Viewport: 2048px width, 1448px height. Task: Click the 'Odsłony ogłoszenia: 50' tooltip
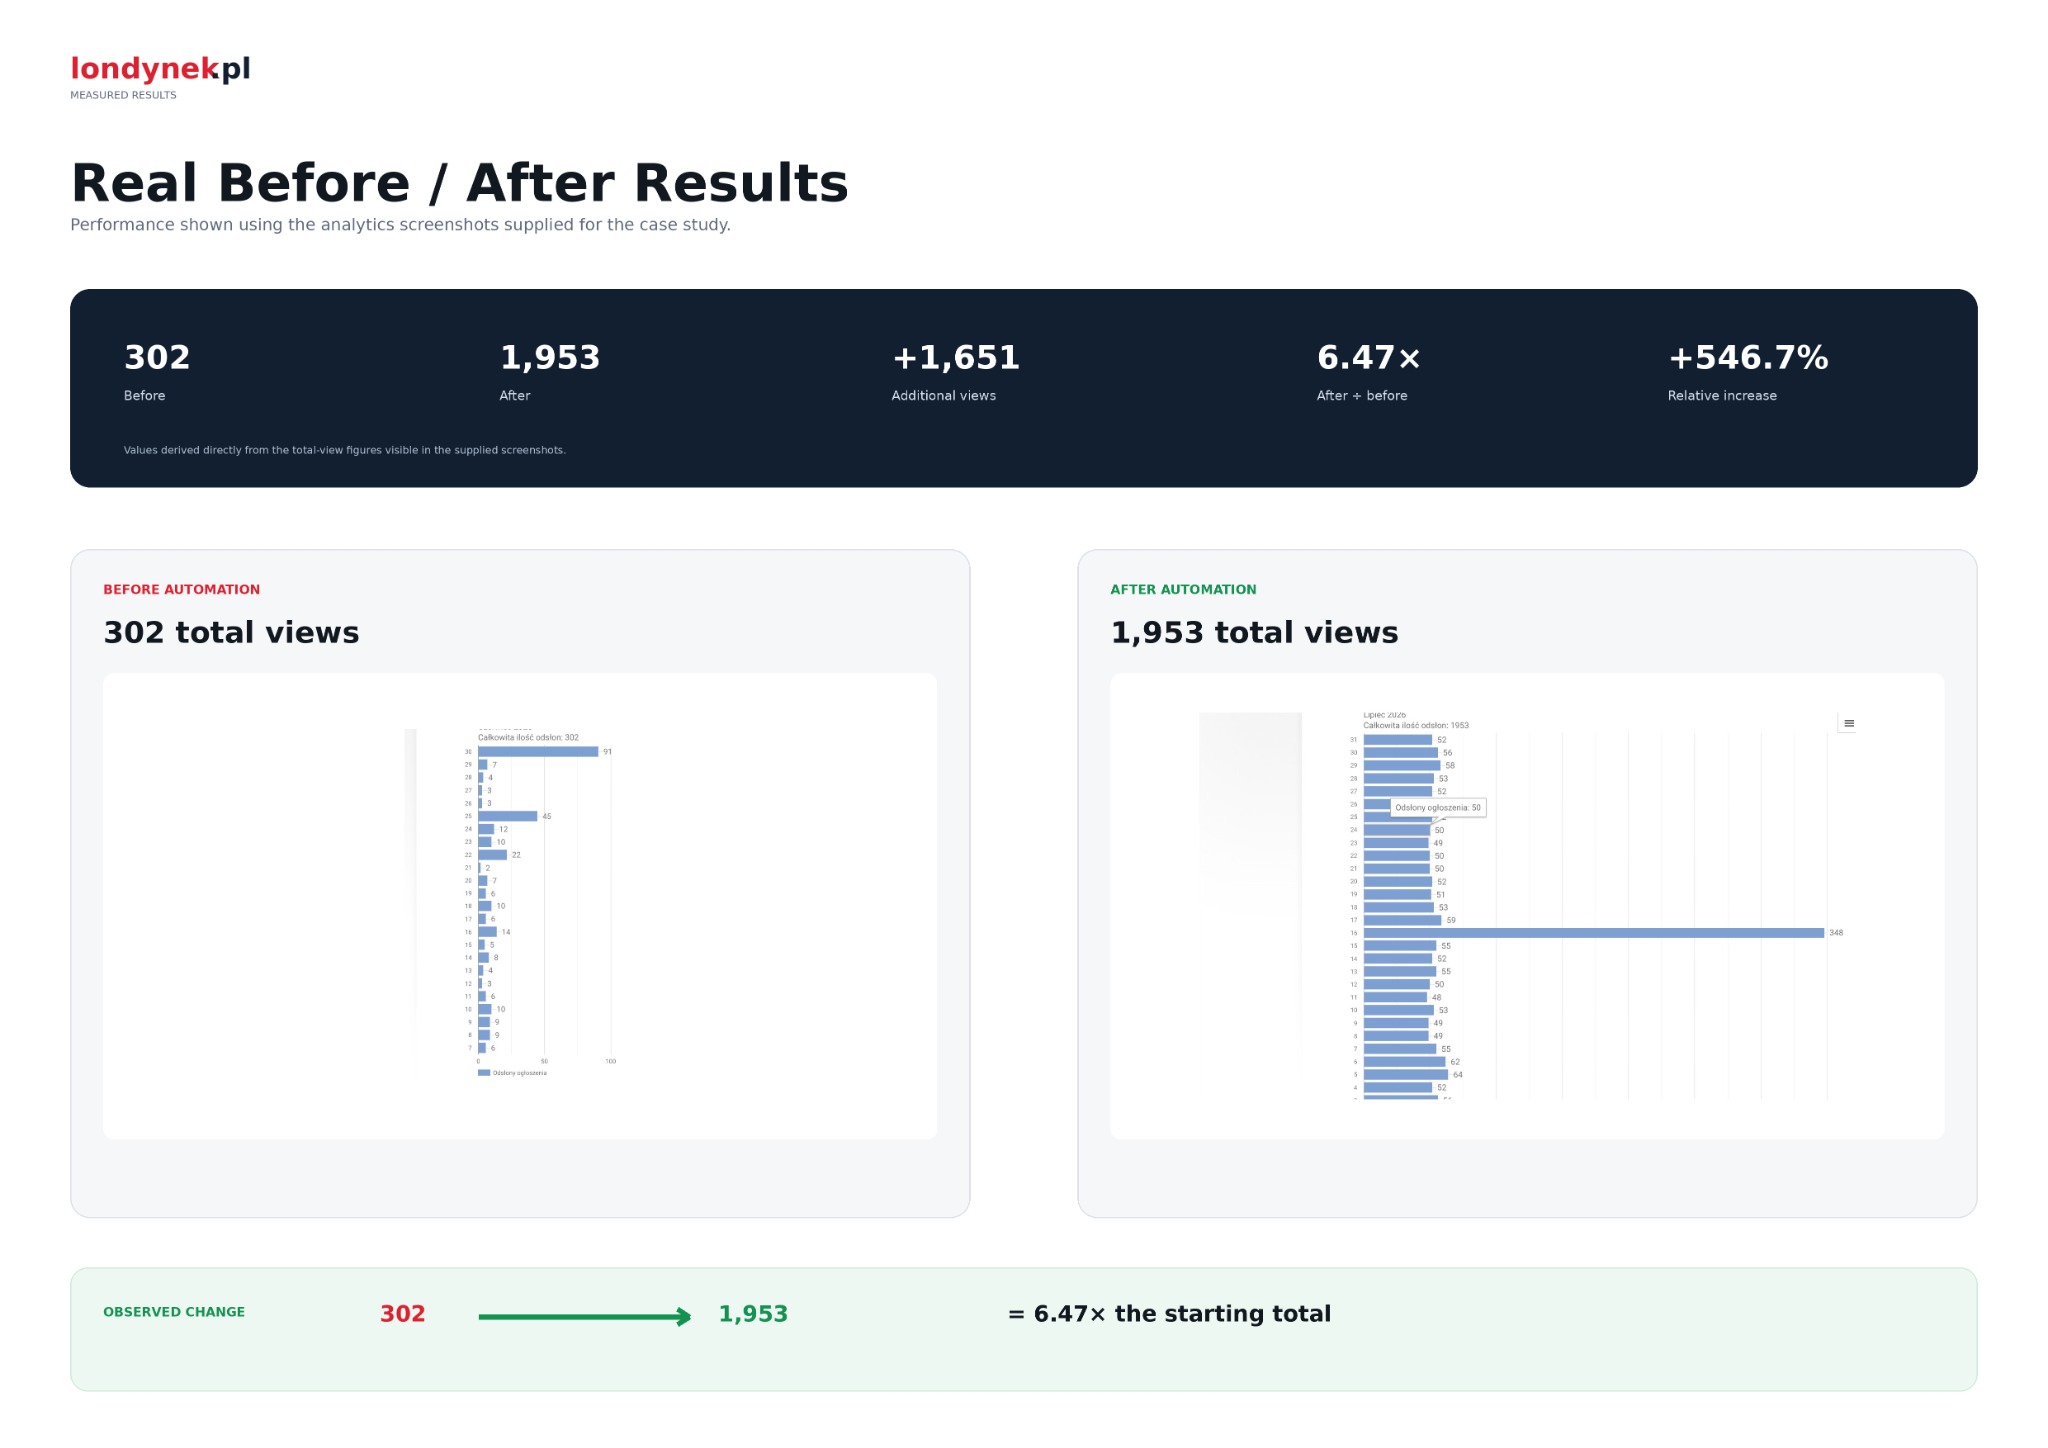pyautogui.click(x=1438, y=808)
